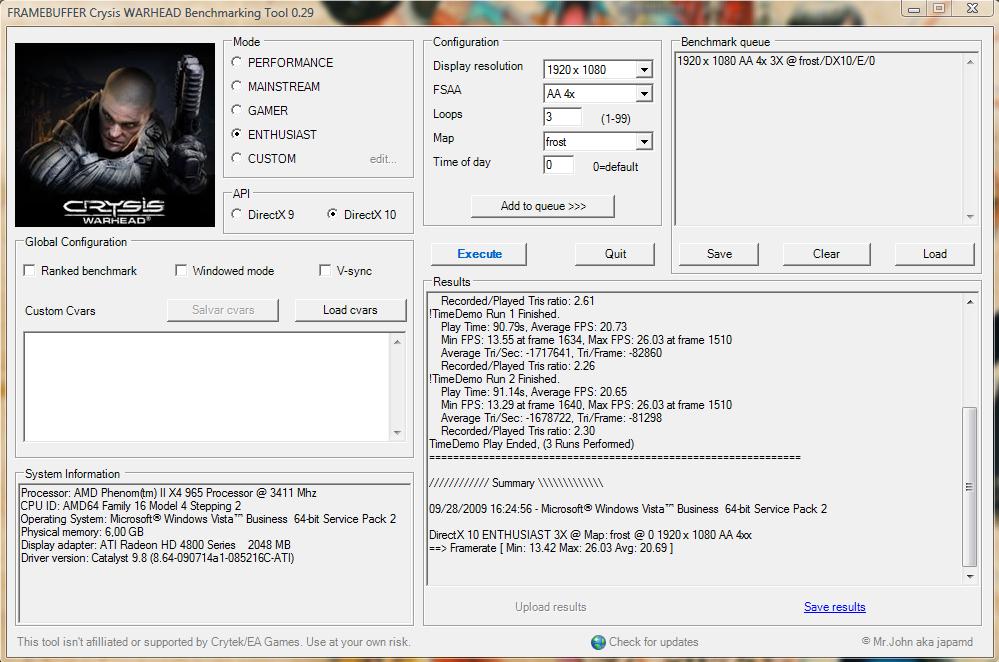Click inside the Custom Cvars text area

[x=206, y=386]
